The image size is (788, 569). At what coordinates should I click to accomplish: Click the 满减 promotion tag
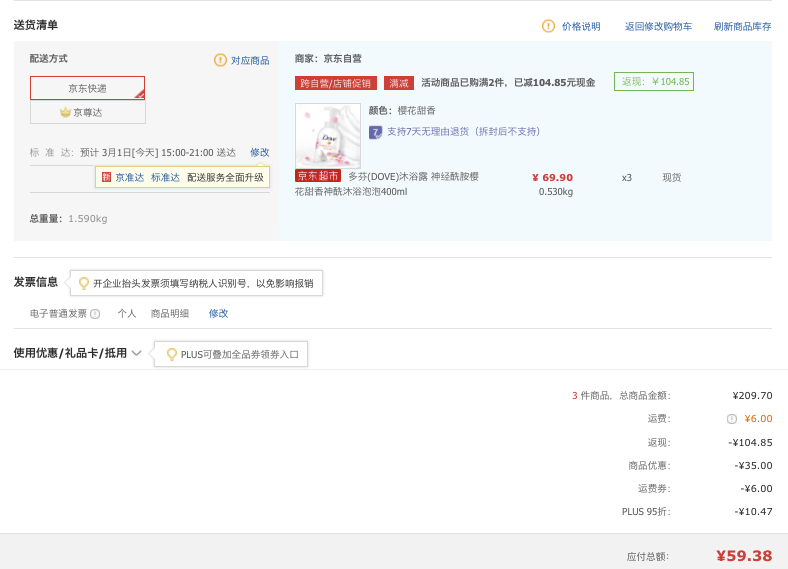coord(399,83)
